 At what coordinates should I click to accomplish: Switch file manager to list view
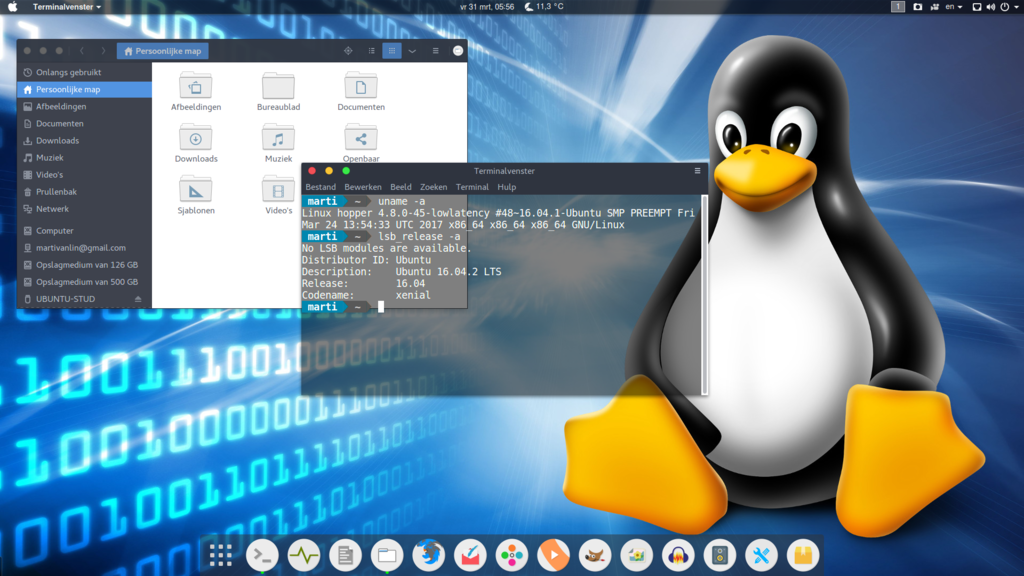pos(372,51)
